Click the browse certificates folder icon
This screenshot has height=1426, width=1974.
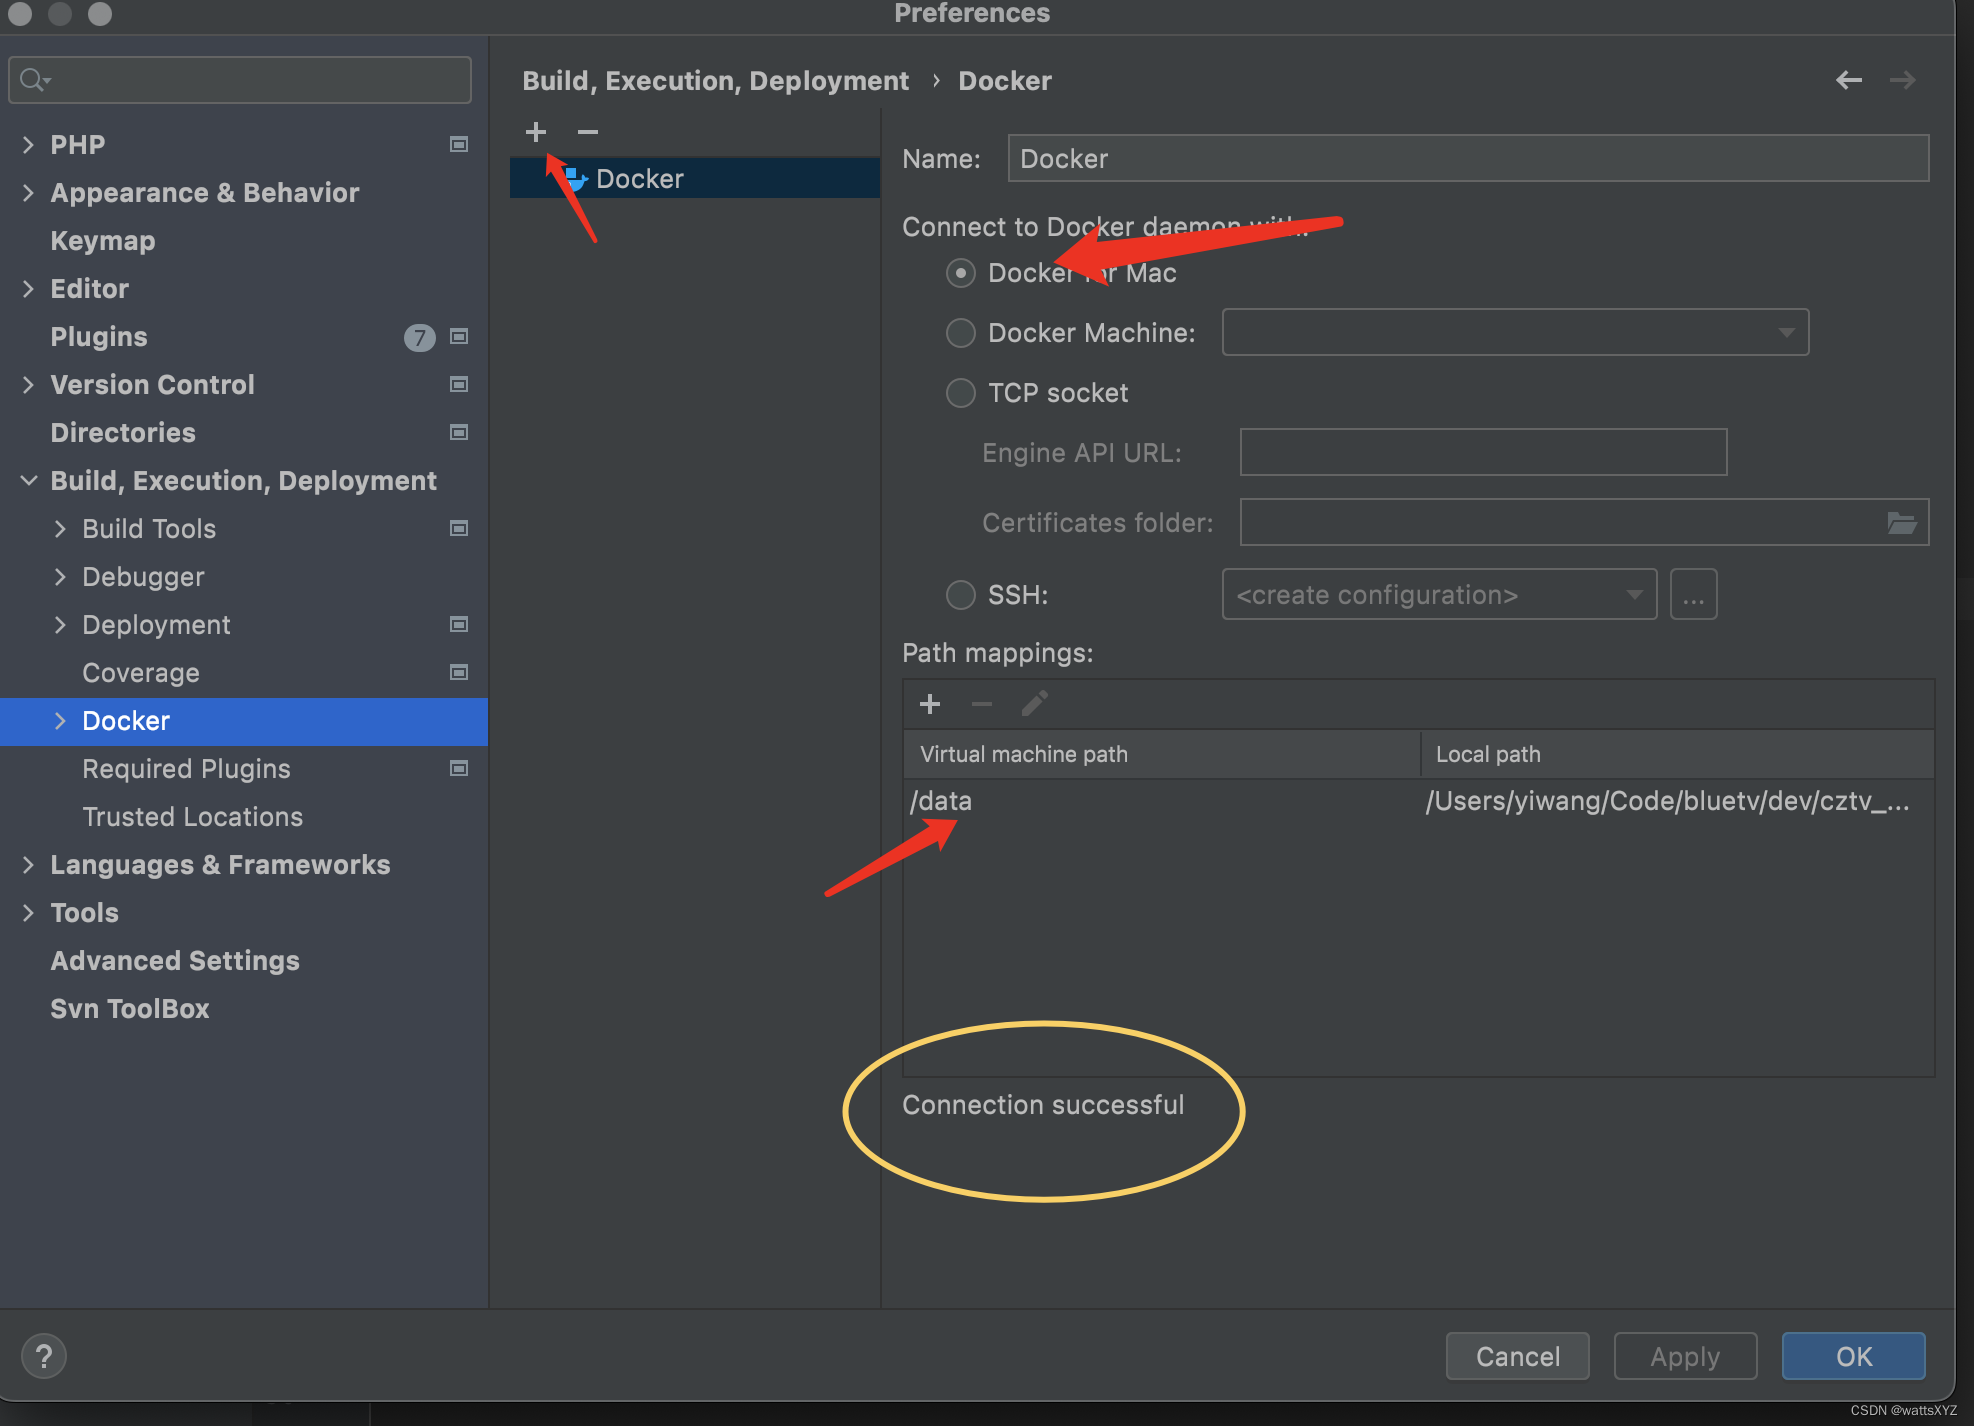(x=1904, y=523)
